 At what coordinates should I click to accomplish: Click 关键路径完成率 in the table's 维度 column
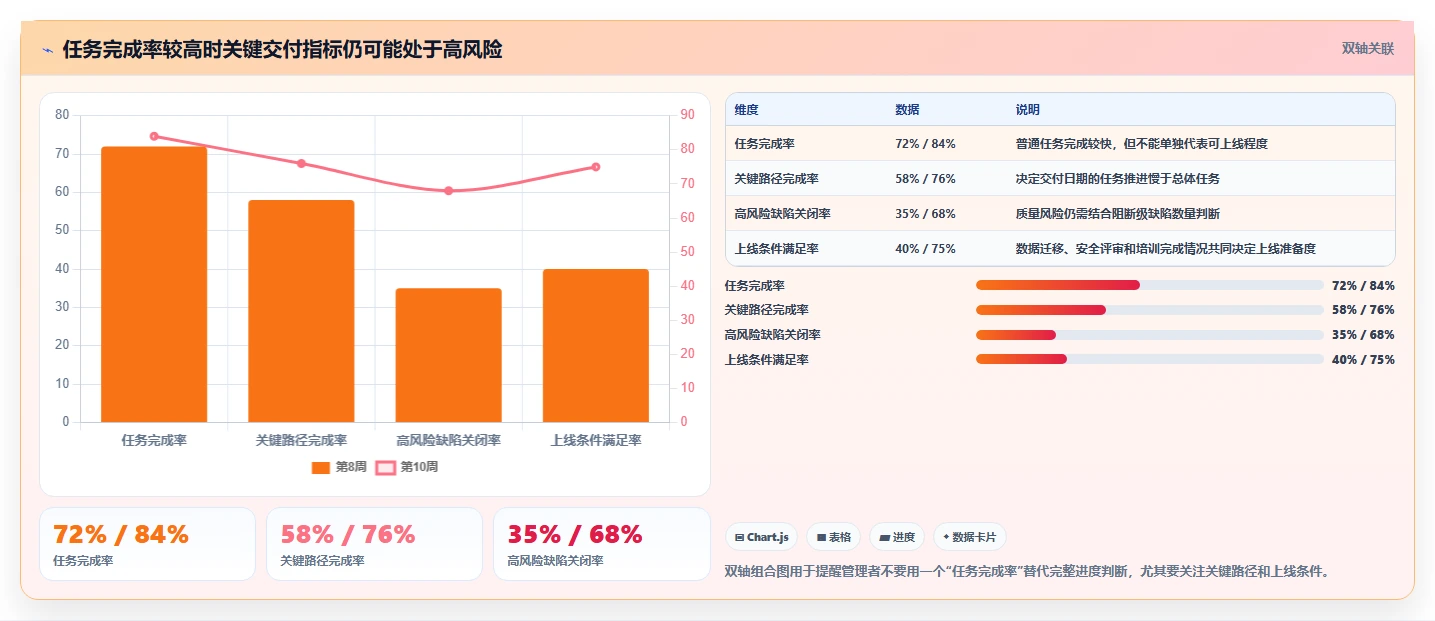(776, 179)
